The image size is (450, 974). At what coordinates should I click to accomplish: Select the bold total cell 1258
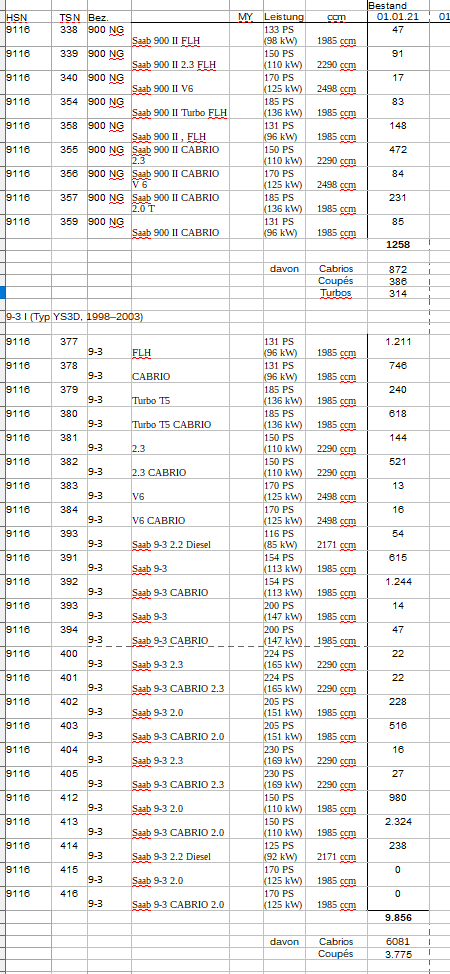point(398,245)
